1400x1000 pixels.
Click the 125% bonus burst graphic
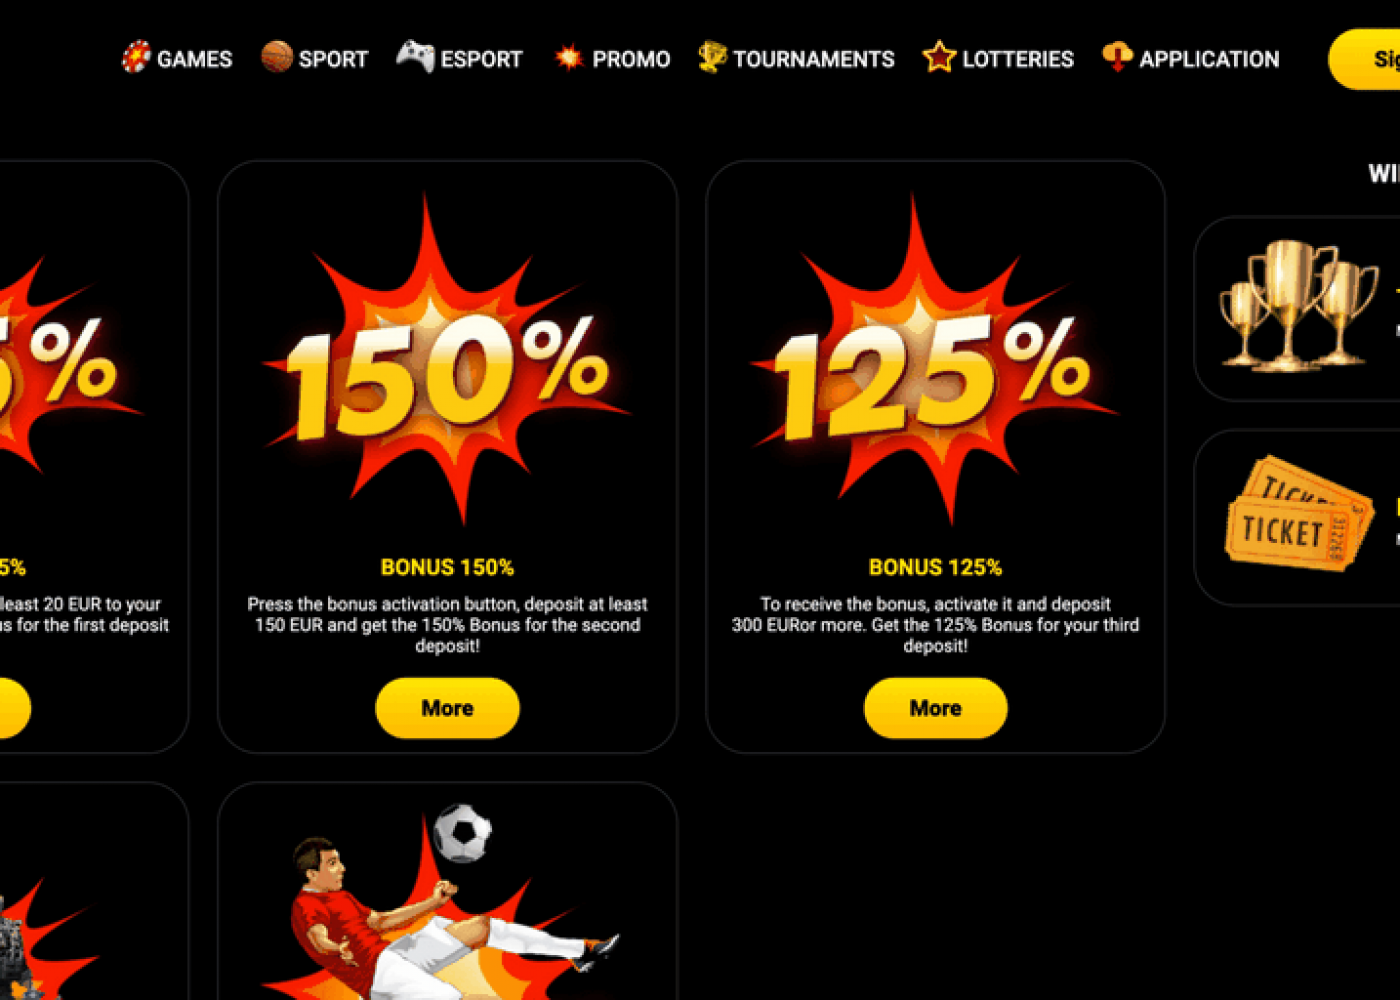(x=935, y=360)
